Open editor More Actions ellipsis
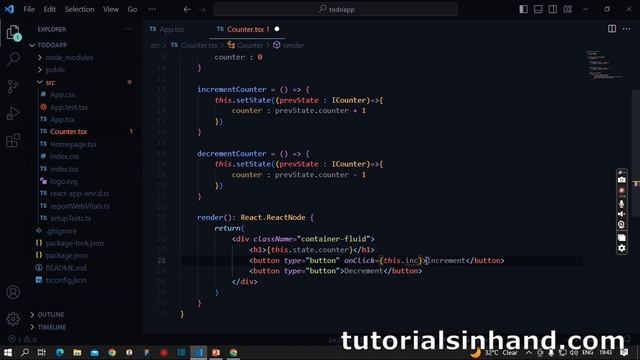Viewport: 640px width, 360px height. 627,29
